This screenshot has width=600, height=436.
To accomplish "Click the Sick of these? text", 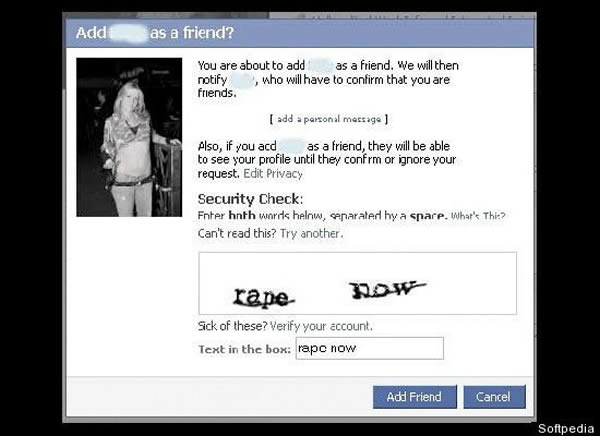I will [x=232, y=326].
